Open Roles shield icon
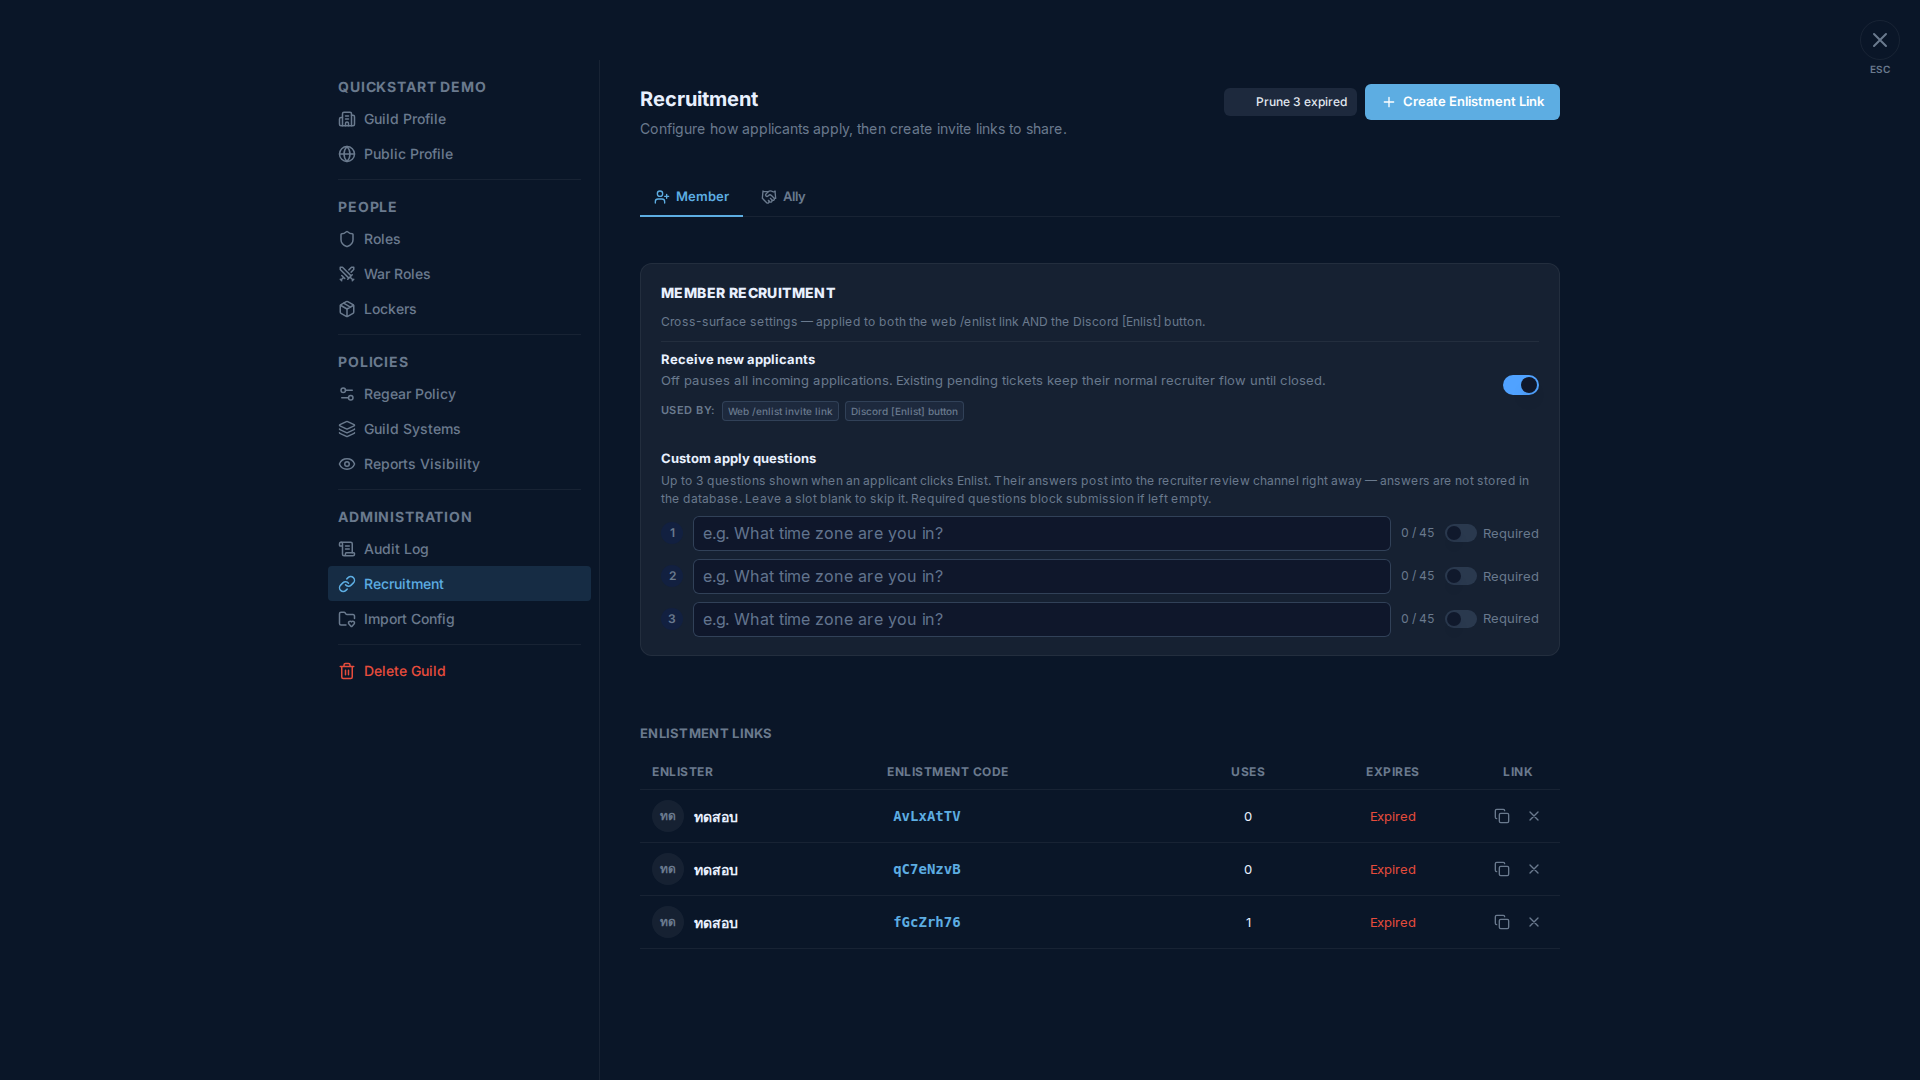1920x1080 pixels. (347, 239)
